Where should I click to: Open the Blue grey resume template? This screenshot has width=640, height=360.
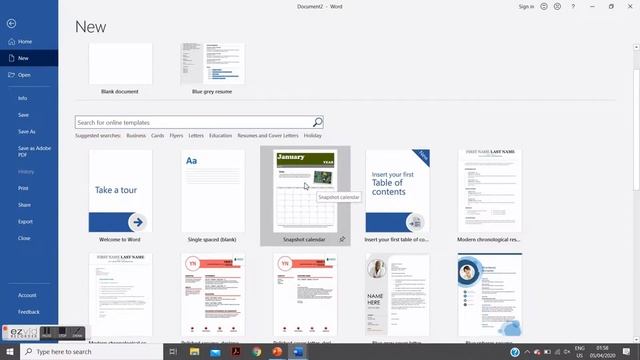coord(213,68)
